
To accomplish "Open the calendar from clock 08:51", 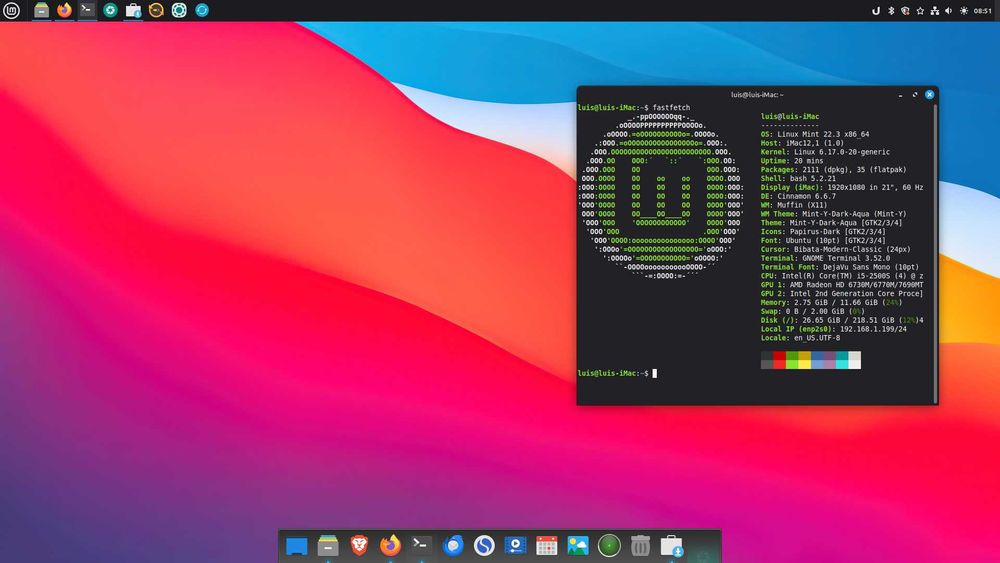I will coord(983,11).
